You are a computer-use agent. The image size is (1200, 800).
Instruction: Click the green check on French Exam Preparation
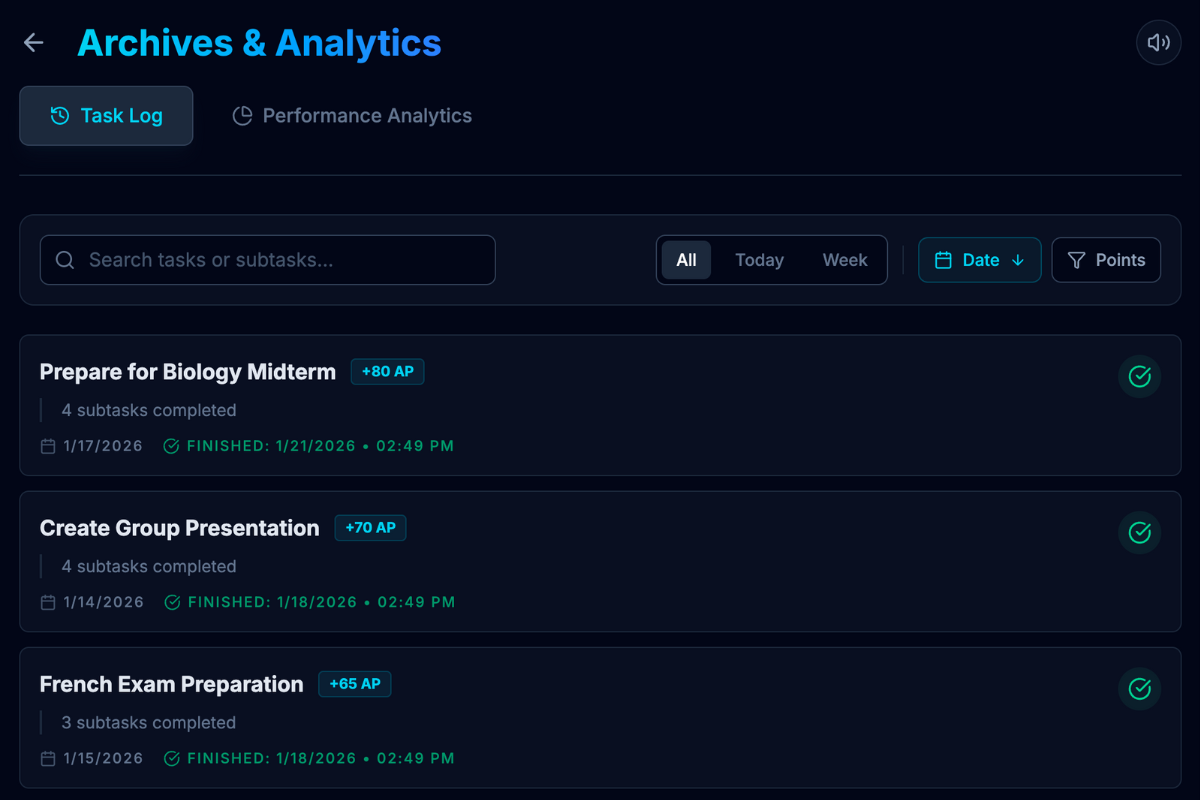point(1139,689)
